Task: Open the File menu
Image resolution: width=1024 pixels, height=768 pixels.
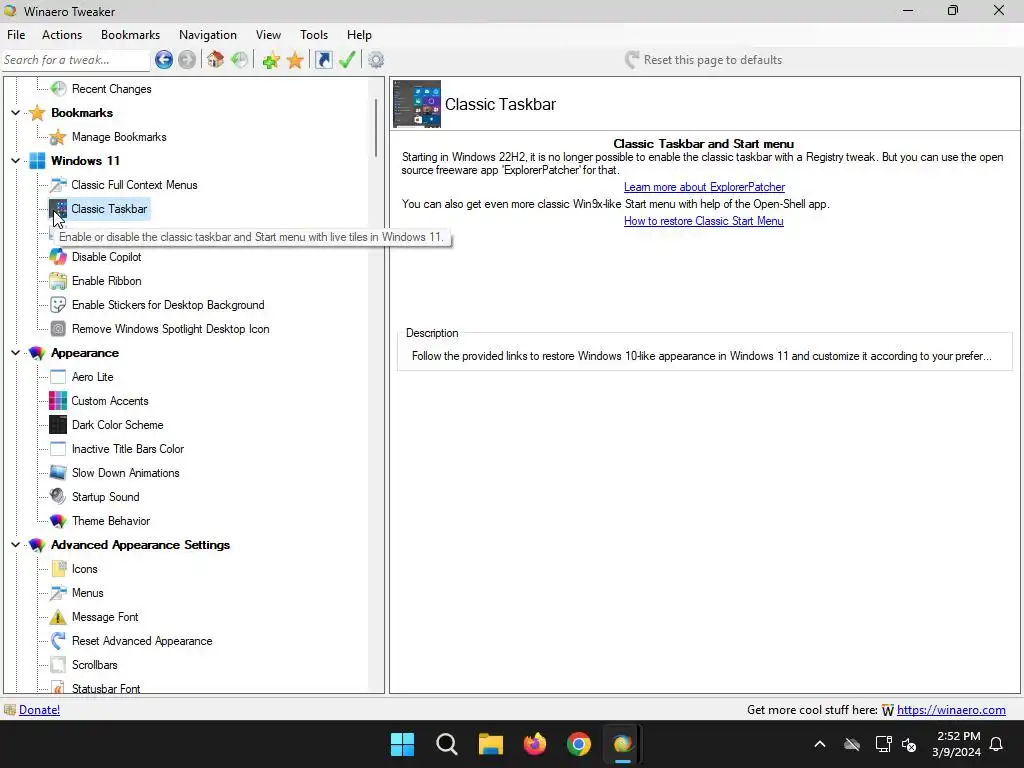Action: tap(16, 35)
